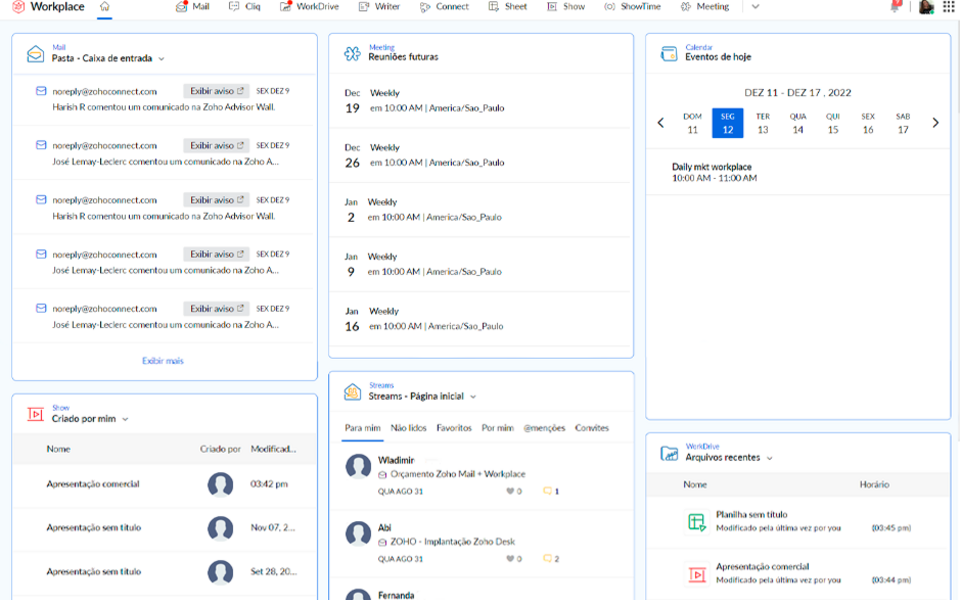The height and width of the screenshot is (600, 960).
Task: Click Wladimir's avatar in Streams
Action: [358, 467]
